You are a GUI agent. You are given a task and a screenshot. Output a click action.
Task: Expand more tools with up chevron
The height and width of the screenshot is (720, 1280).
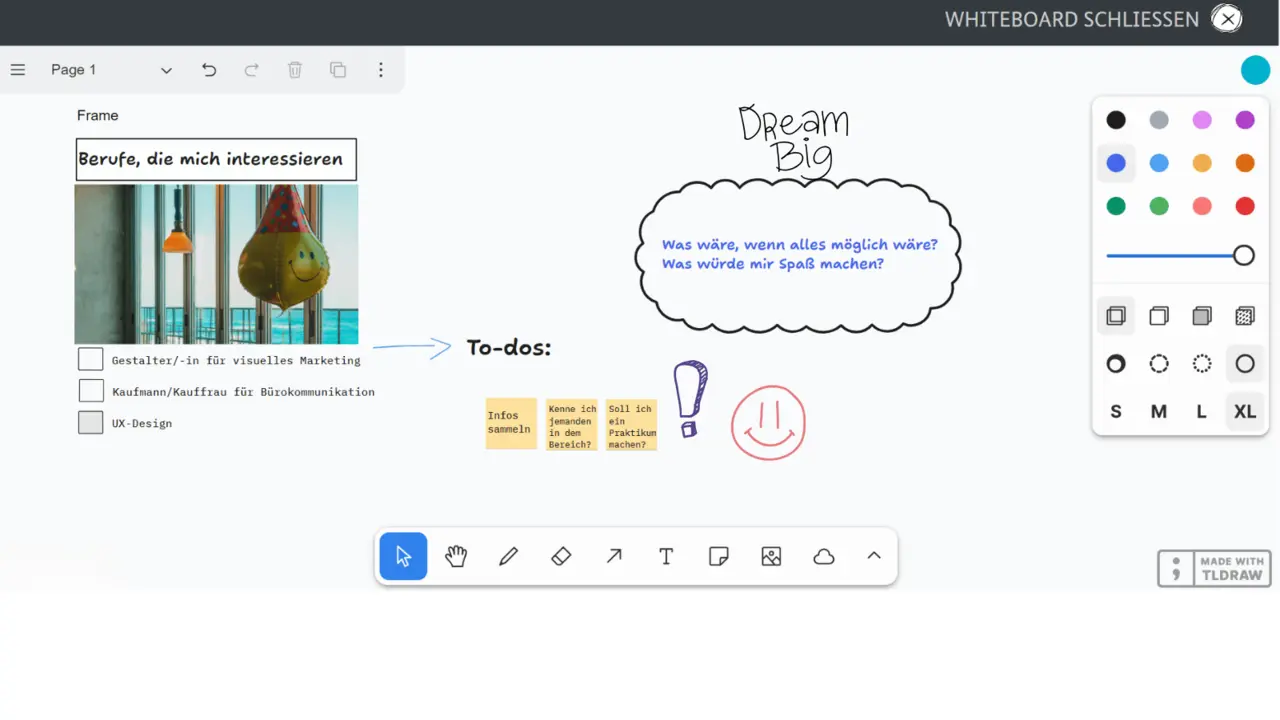pos(874,556)
